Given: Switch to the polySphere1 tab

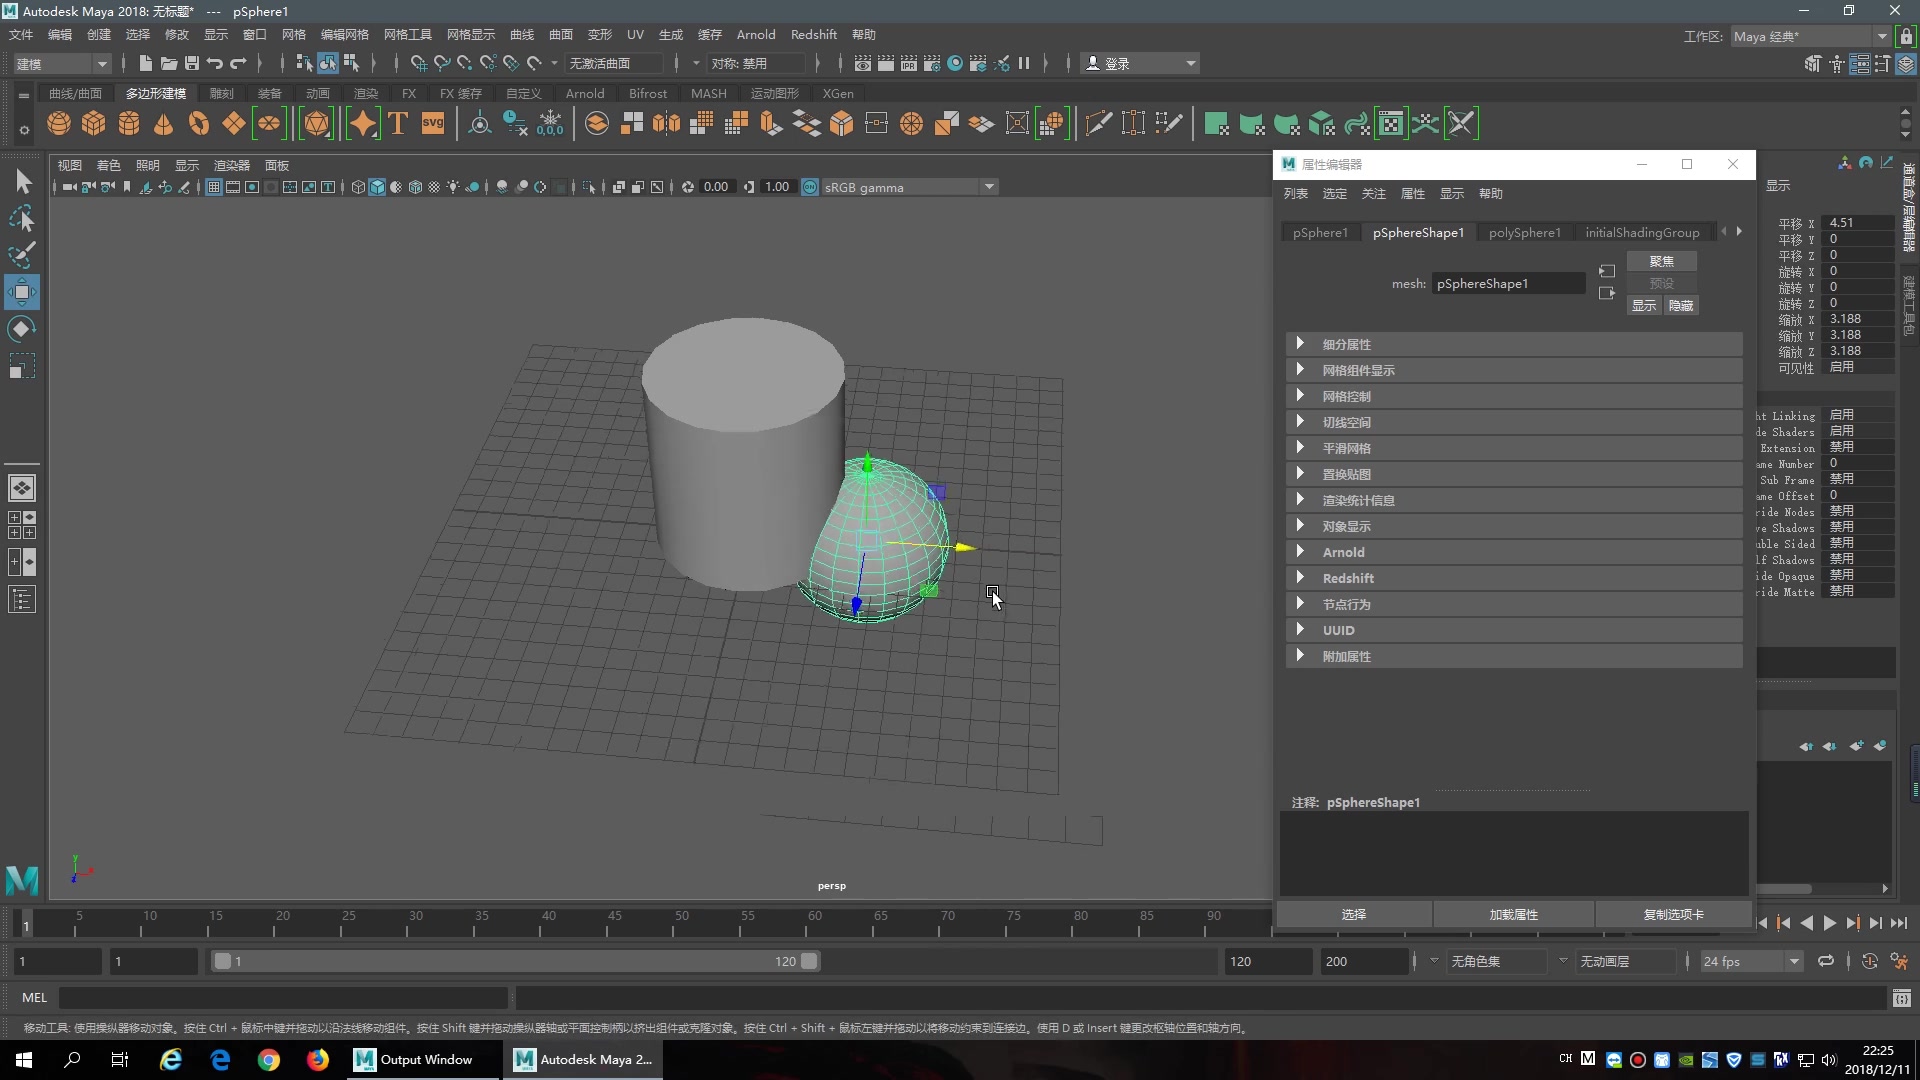Looking at the screenshot, I should point(1524,232).
